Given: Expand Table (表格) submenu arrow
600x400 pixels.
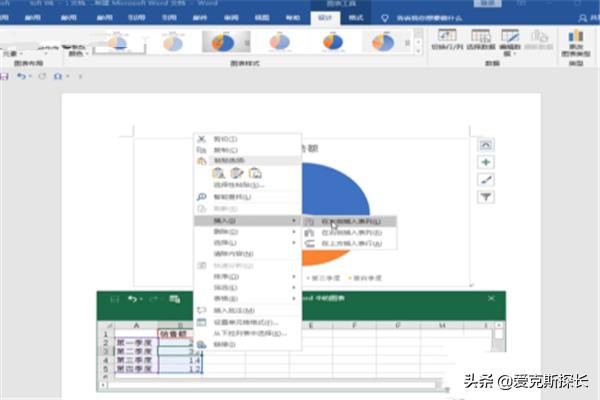Looking at the screenshot, I should 294,299.
